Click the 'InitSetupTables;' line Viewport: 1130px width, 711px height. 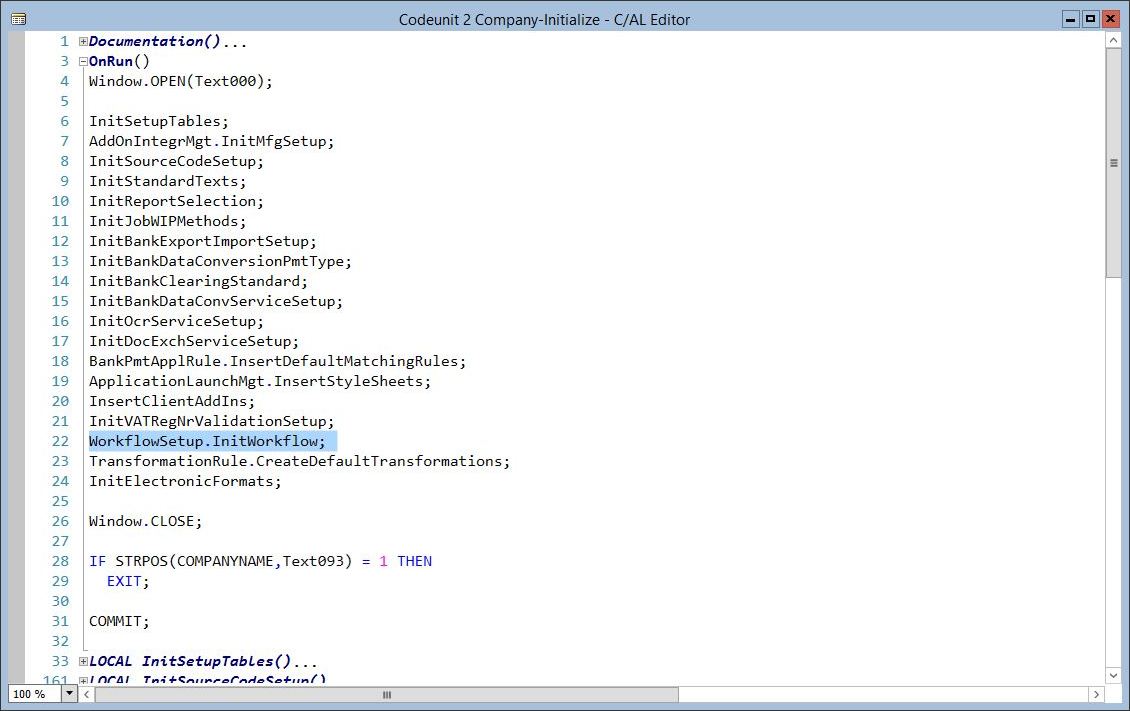pyautogui.click(x=159, y=122)
